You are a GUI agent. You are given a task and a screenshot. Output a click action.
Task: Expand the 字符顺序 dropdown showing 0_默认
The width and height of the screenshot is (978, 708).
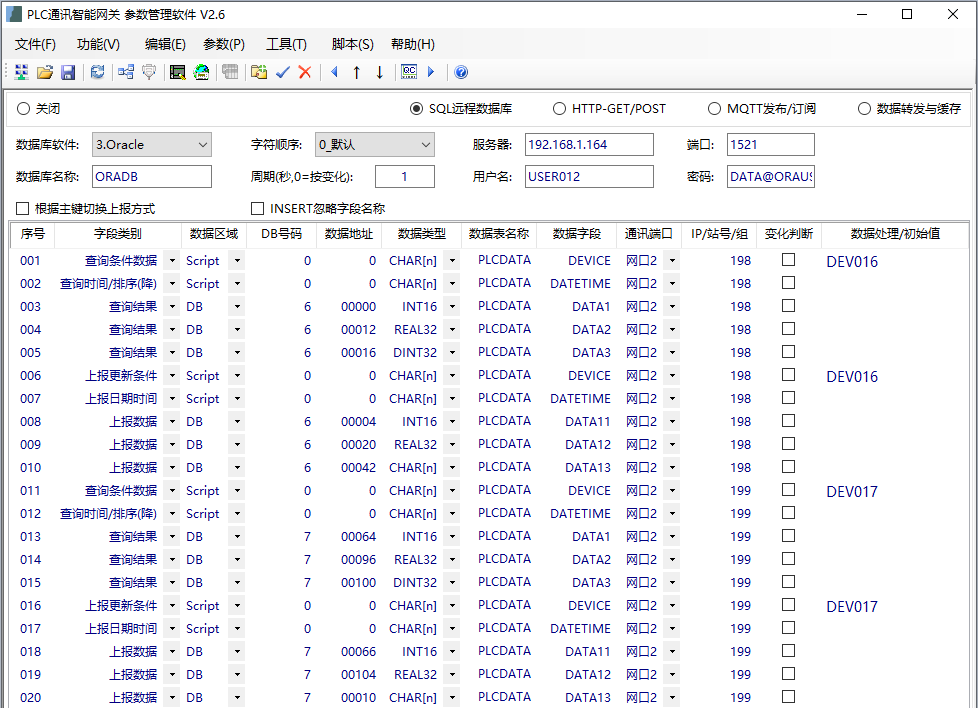(x=374, y=145)
